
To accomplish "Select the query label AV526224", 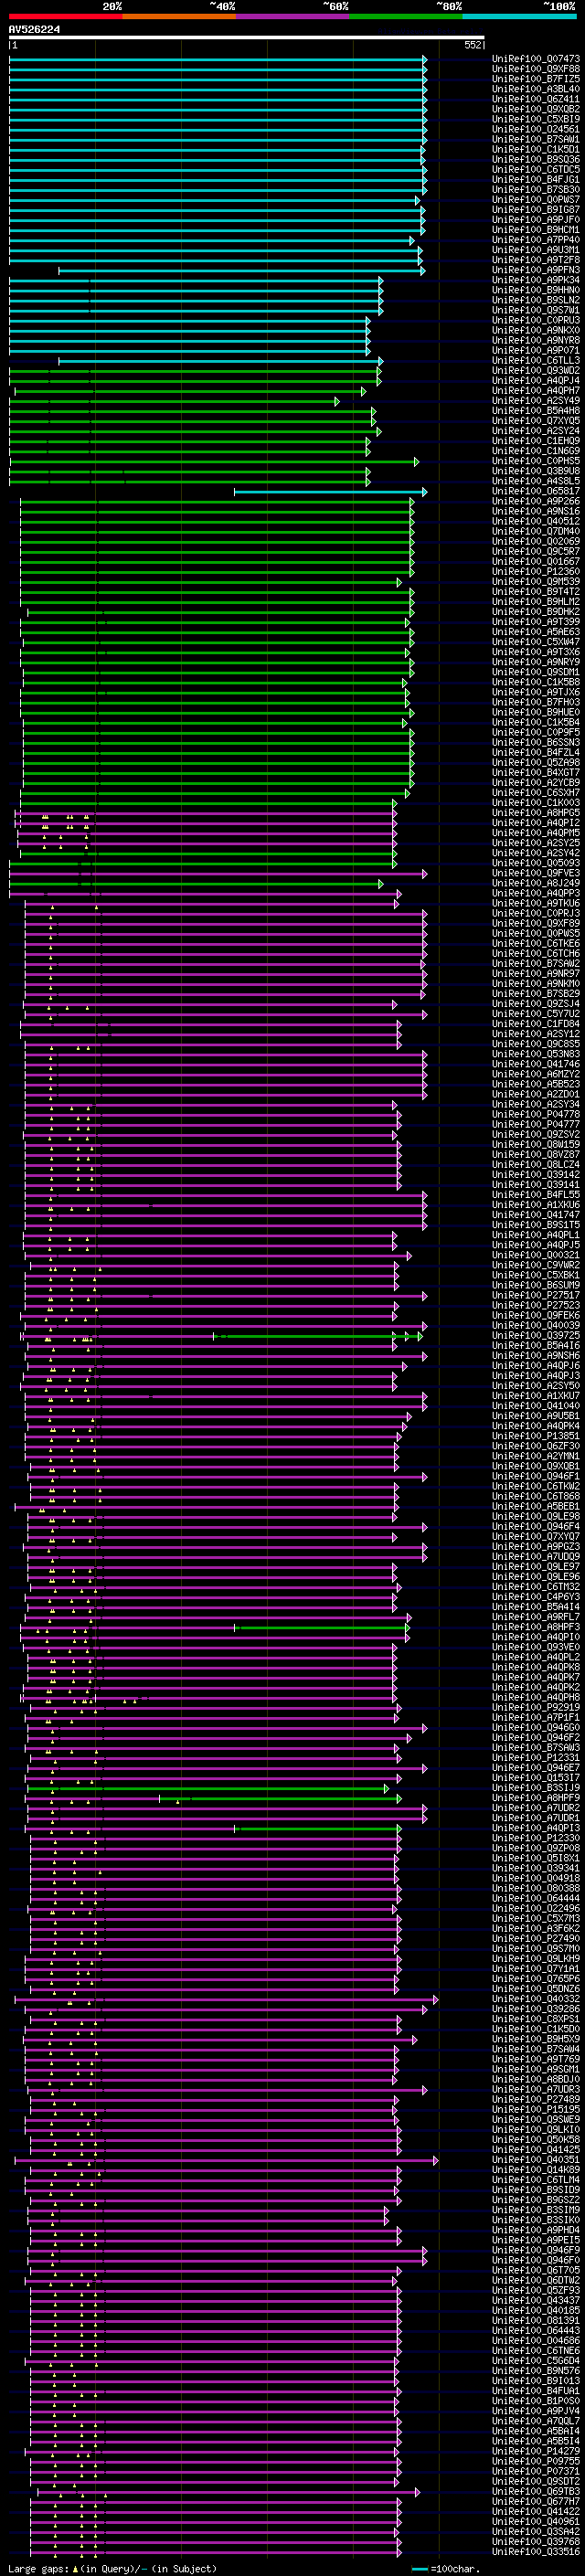I will tap(34, 30).
